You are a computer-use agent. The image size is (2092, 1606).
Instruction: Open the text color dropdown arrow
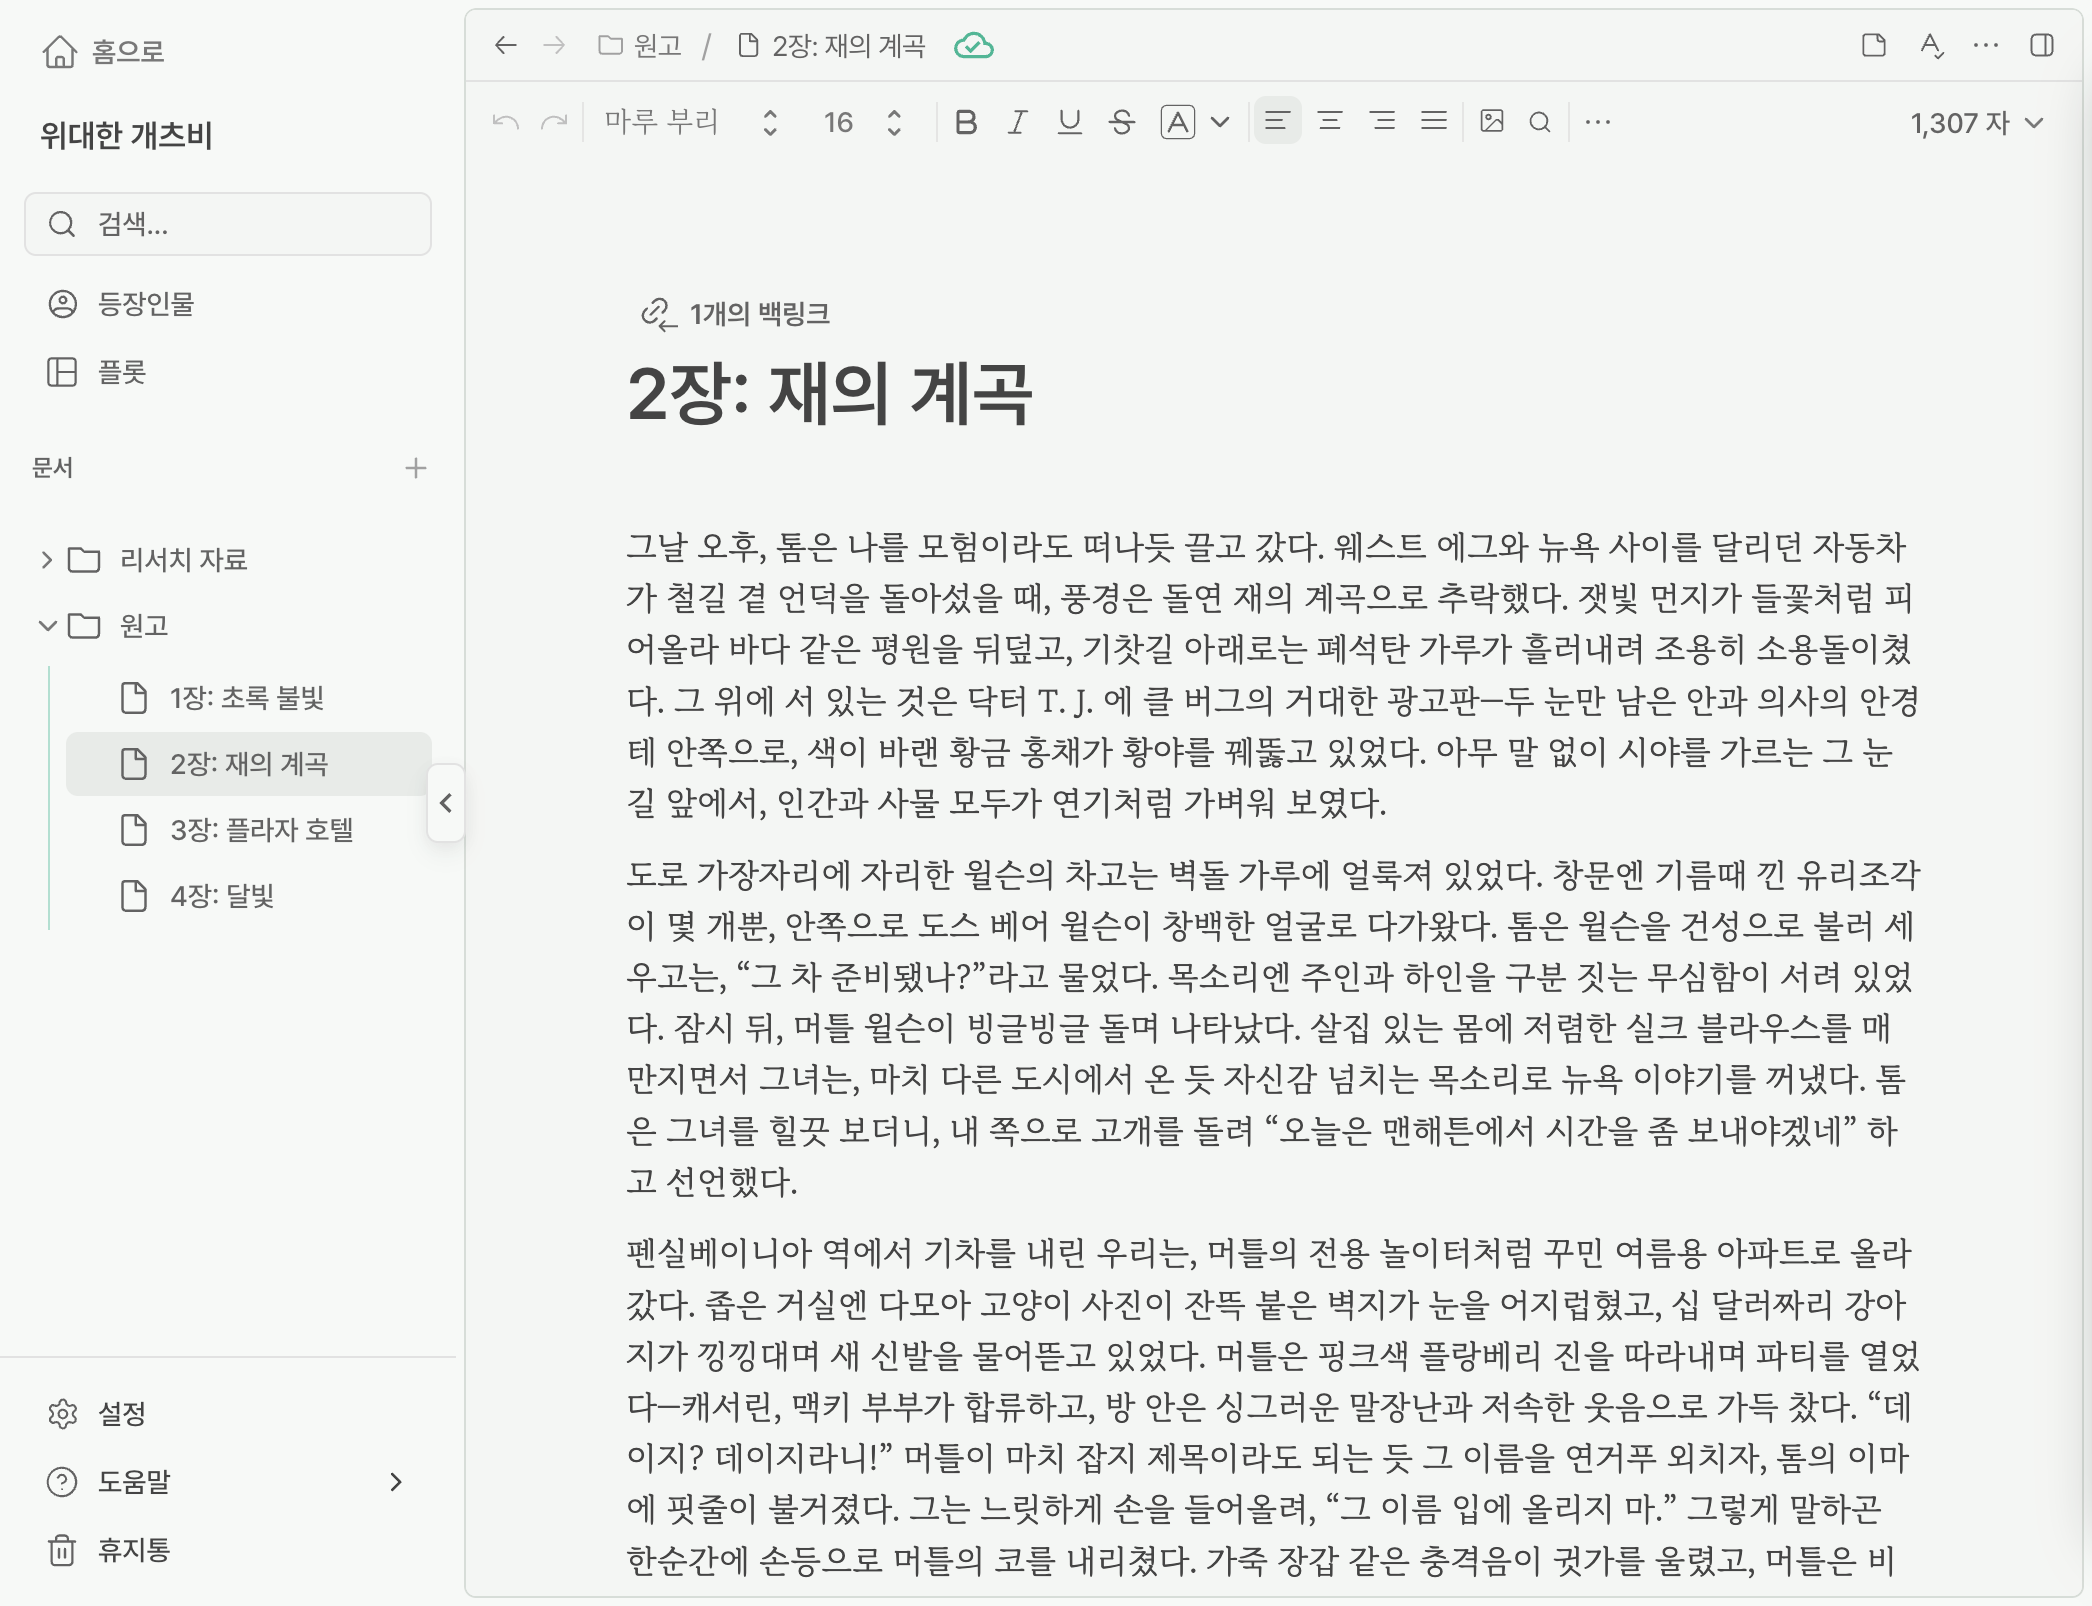[x=1220, y=122]
